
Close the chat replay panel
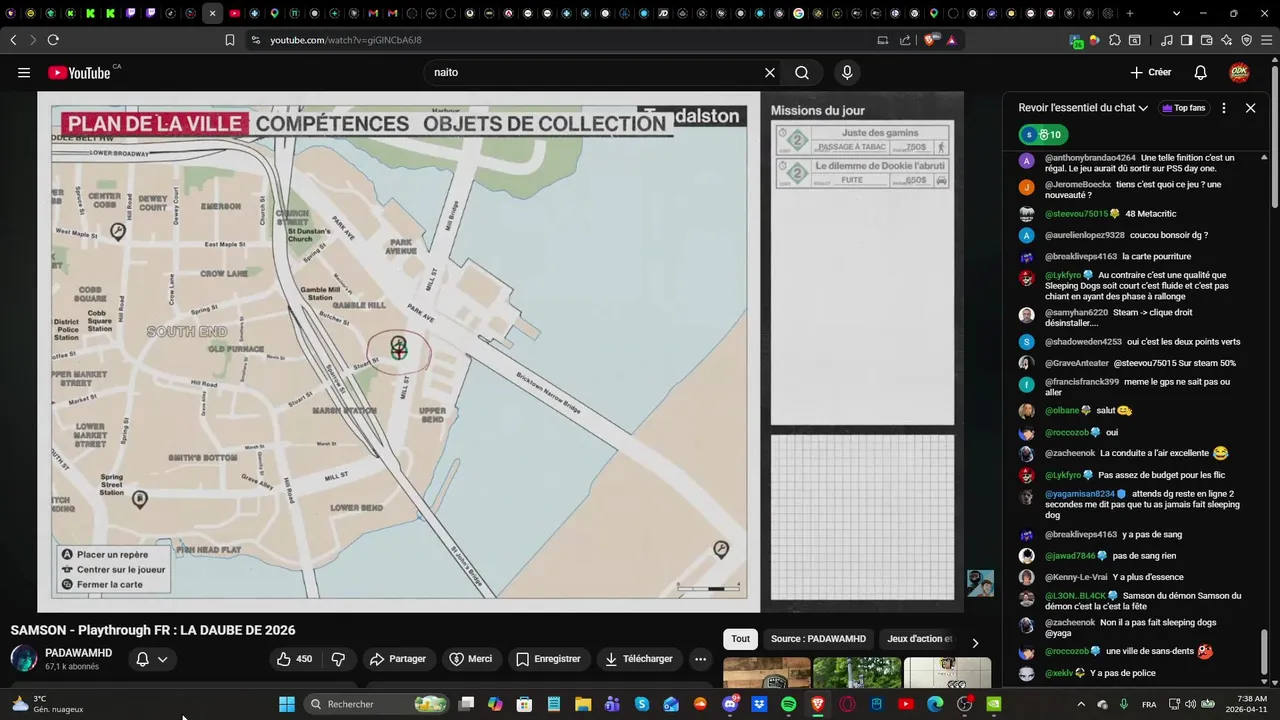click(x=1250, y=108)
